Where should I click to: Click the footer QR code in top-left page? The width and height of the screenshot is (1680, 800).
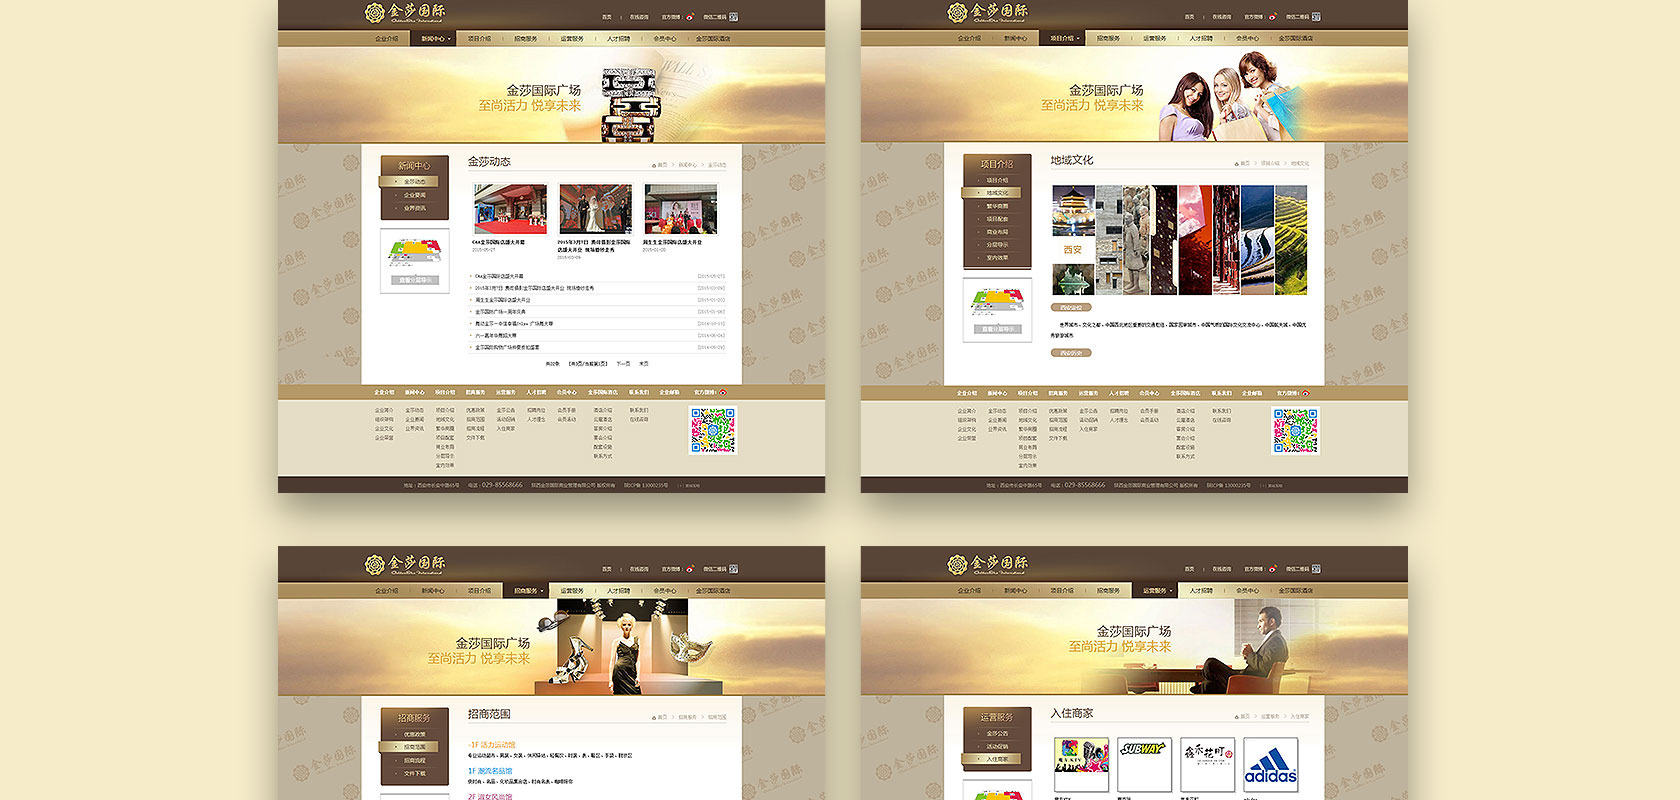pos(713,431)
